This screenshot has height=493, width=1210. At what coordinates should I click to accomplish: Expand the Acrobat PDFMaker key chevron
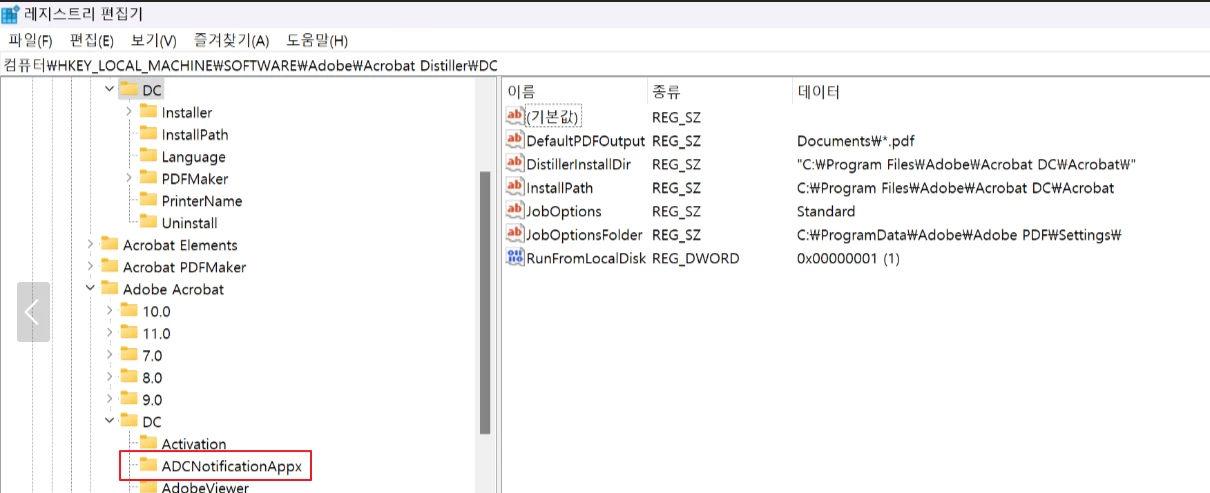(90, 266)
